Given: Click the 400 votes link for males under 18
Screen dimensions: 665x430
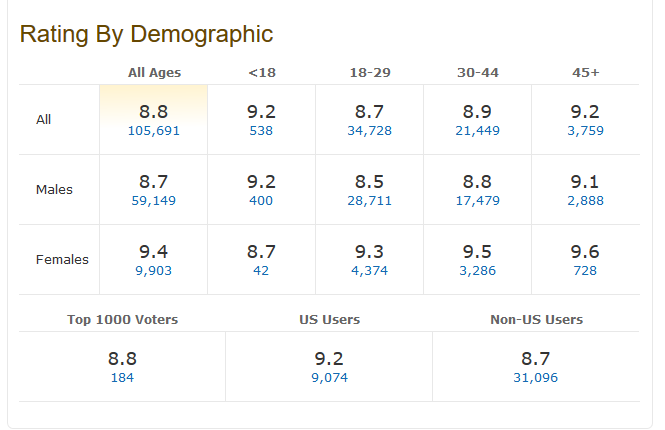Looking at the screenshot, I should point(261,201).
